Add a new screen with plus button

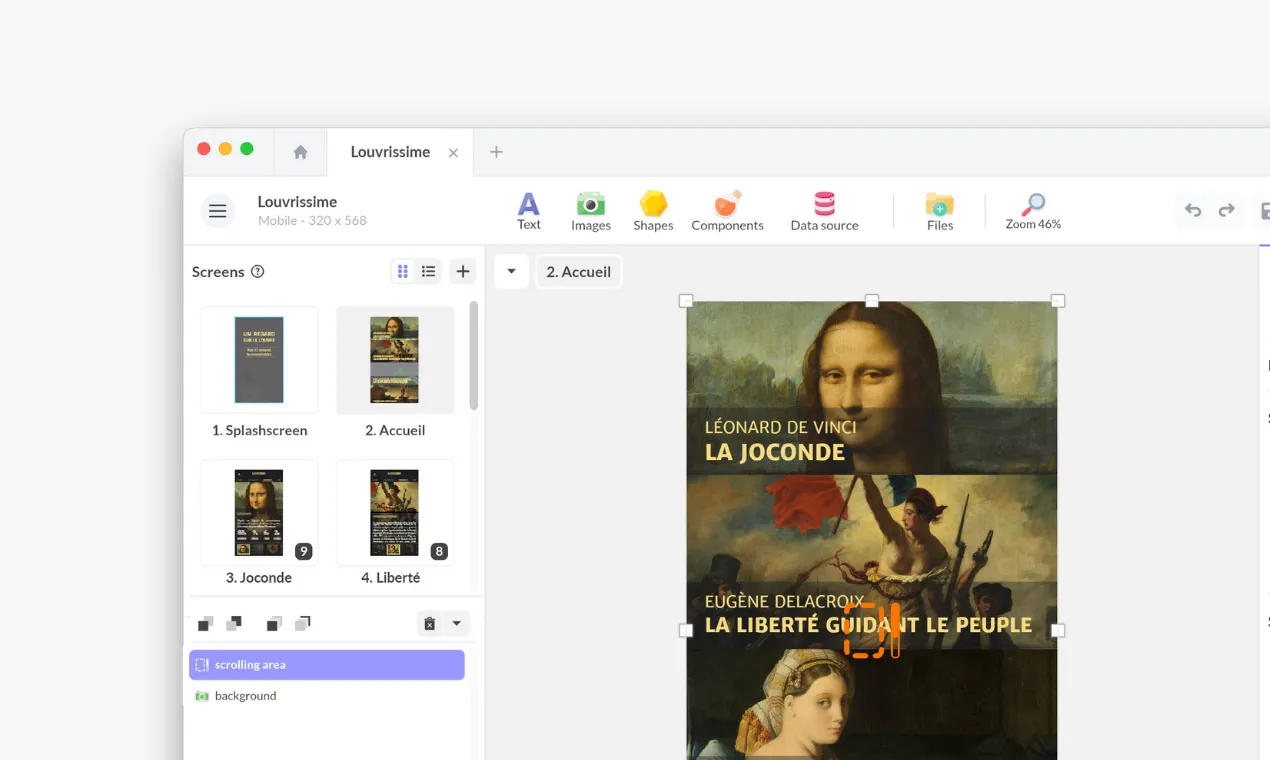click(462, 271)
